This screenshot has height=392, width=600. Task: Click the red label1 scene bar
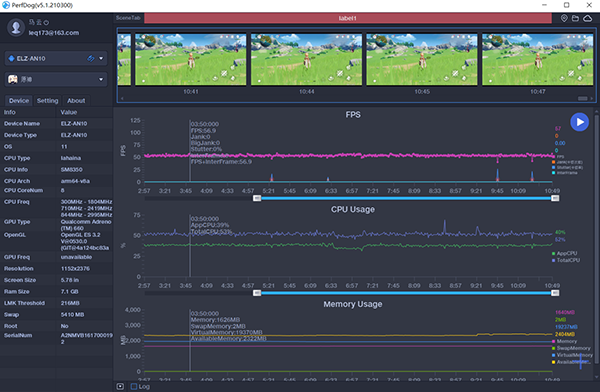(348, 18)
